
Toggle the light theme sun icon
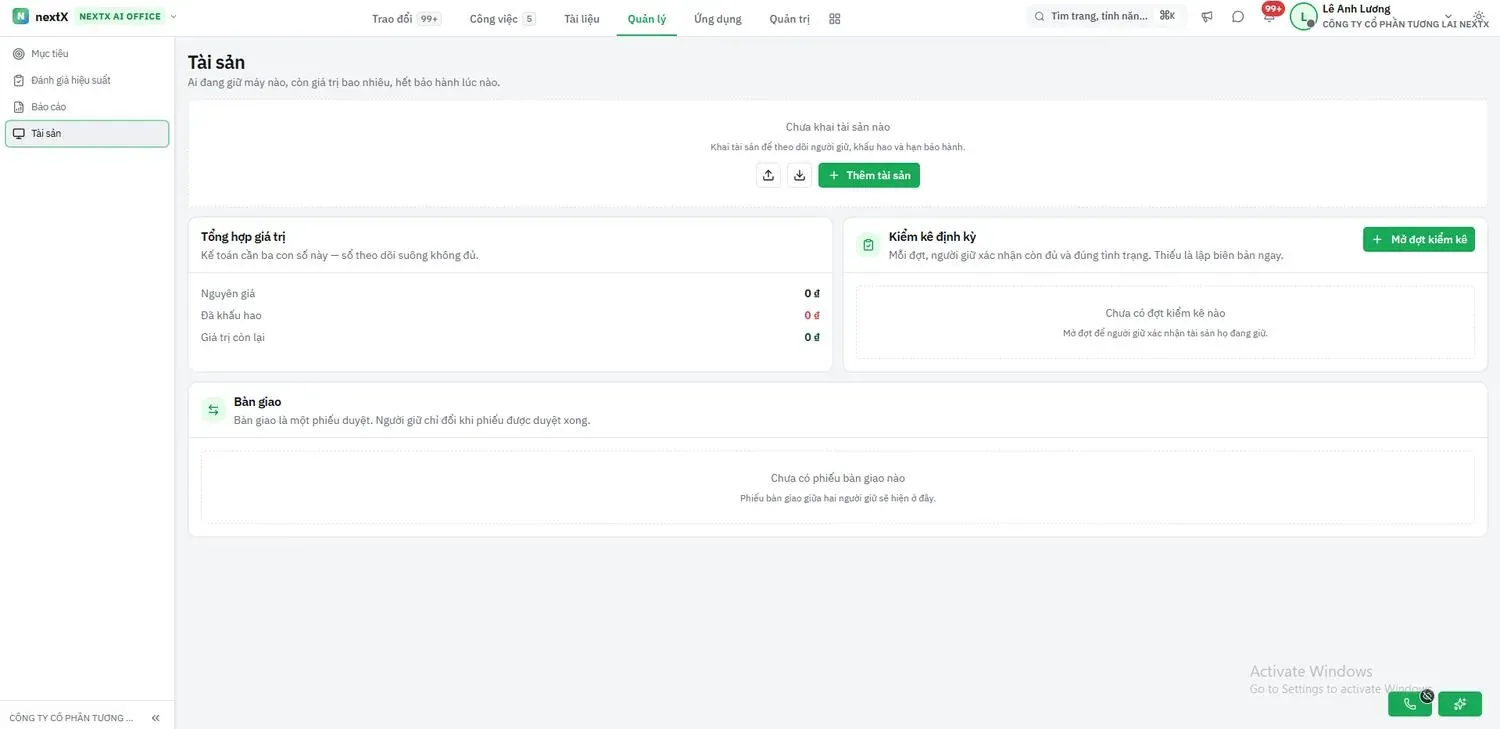(1479, 16)
